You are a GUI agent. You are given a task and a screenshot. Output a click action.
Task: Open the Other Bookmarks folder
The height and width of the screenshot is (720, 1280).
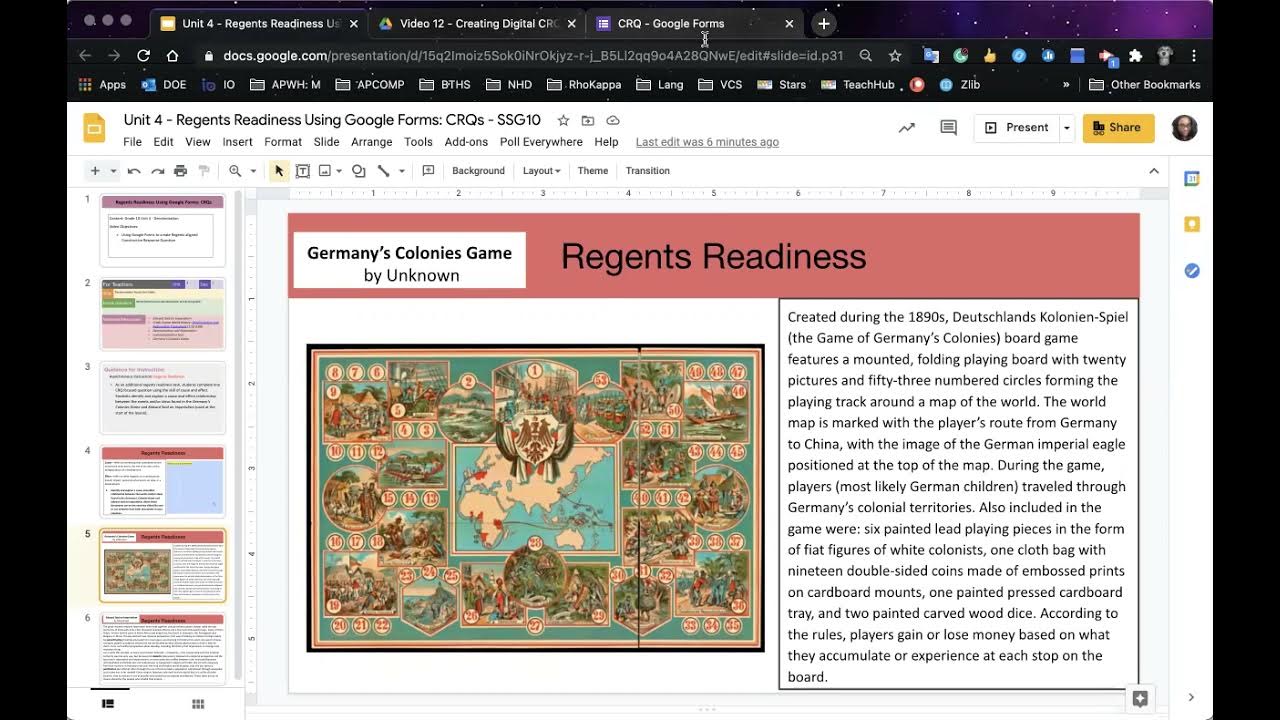(x=1145, y=85)
